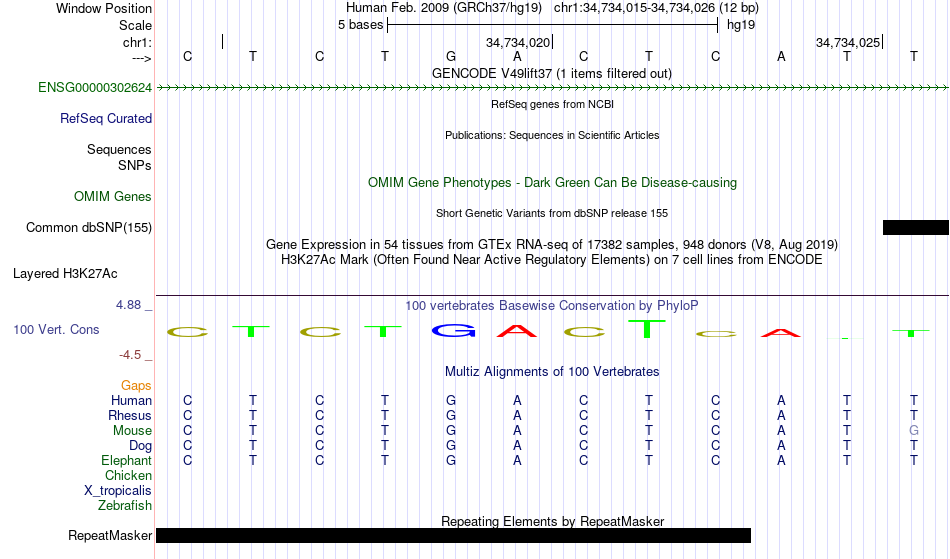Click the H3K27Ac Mark ENCODE title
Screen dimensions: 950x559
tap(552, 260)
